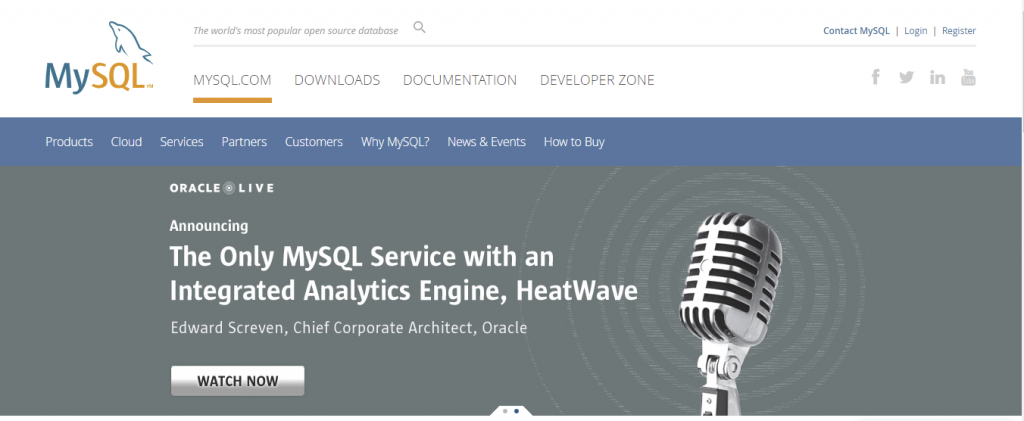
Task: Switch to the DOCUMENTATION tab
Action: 460,80
